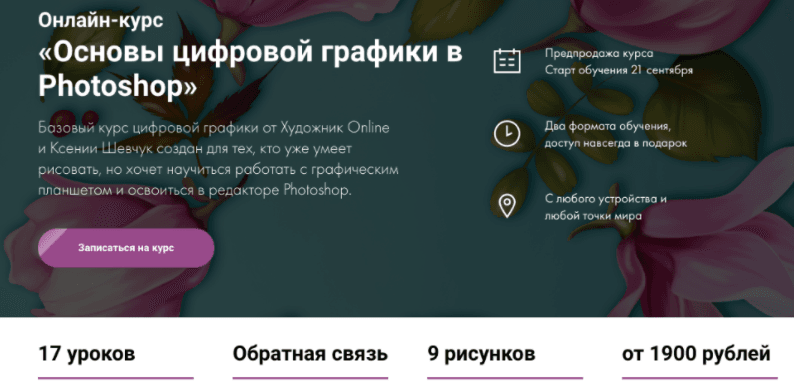
Task: Click «доступ навсегда в подарок» text
Action: point(616,143)
